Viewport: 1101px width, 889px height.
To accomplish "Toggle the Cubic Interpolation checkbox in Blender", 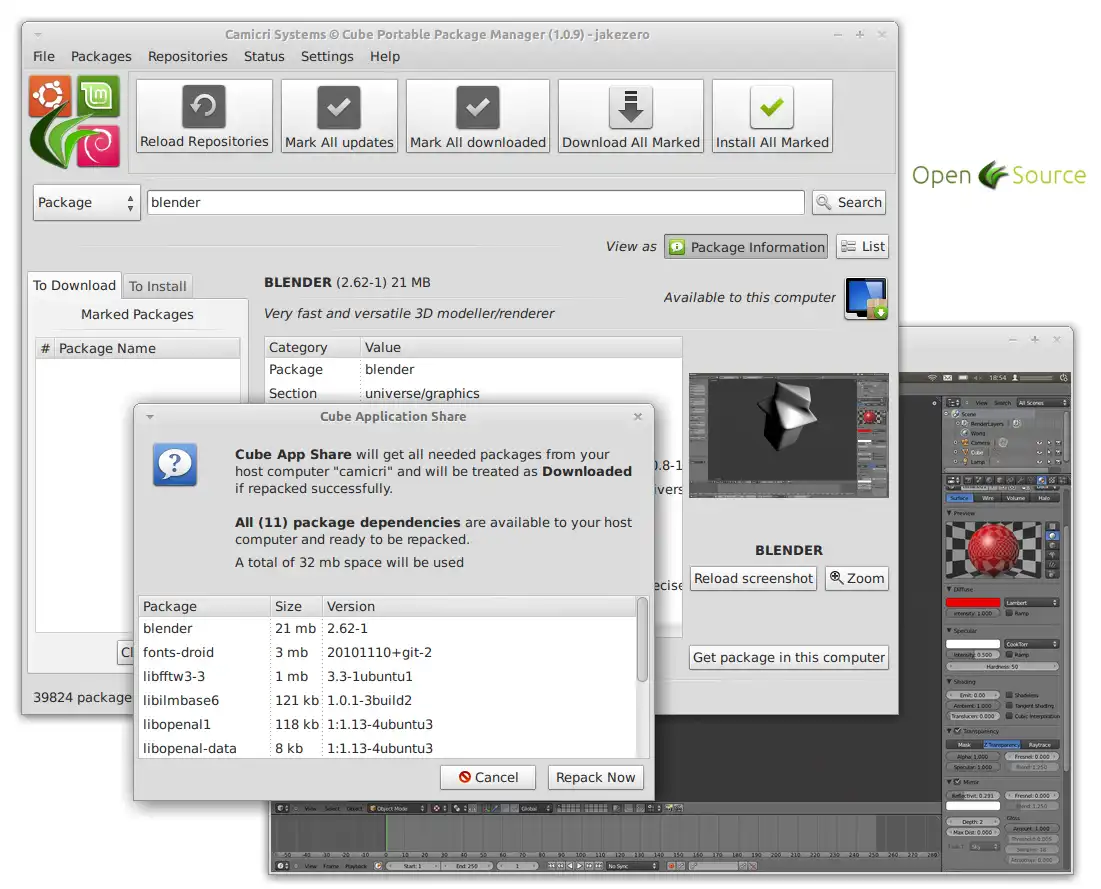I will (1009, 716).
